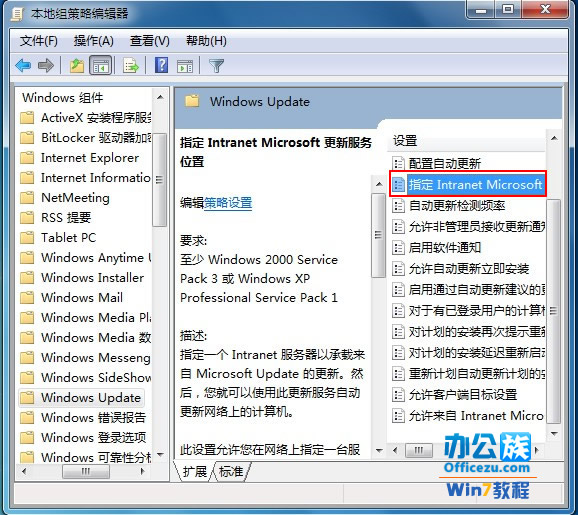The width and height of the screenshot is (578, 515).
Task: Click the 策略设置 link
Action: [x=228, y=202]
